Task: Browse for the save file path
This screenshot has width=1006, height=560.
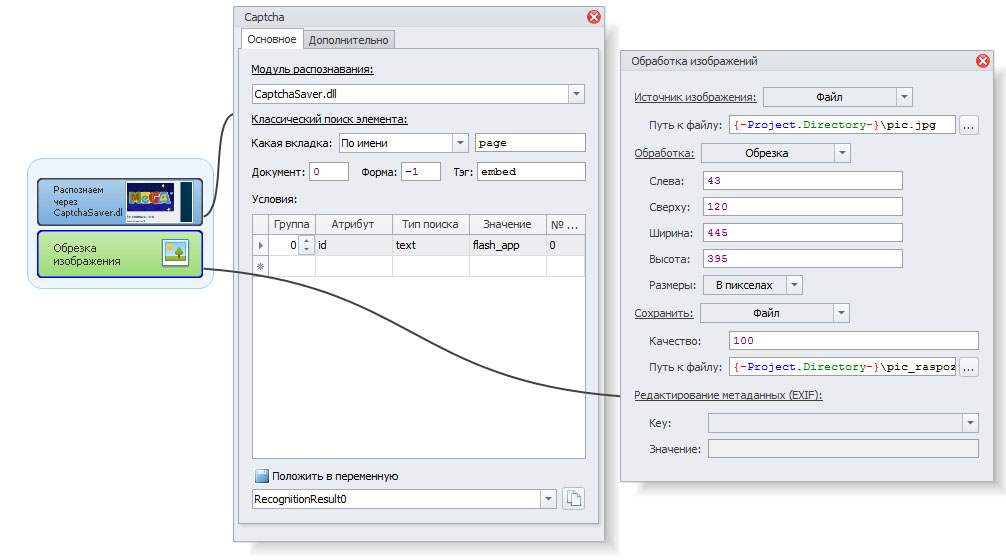Action: point(969,367)
